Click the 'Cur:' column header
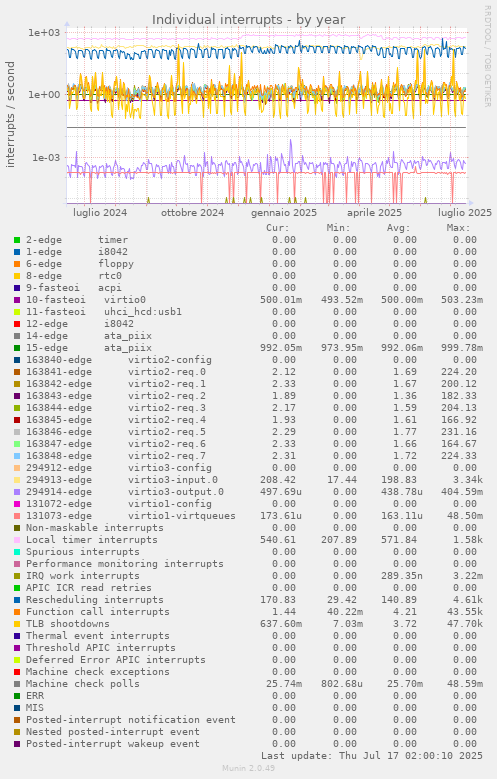This screenshot has height=779, width=497. pos(277,228)
